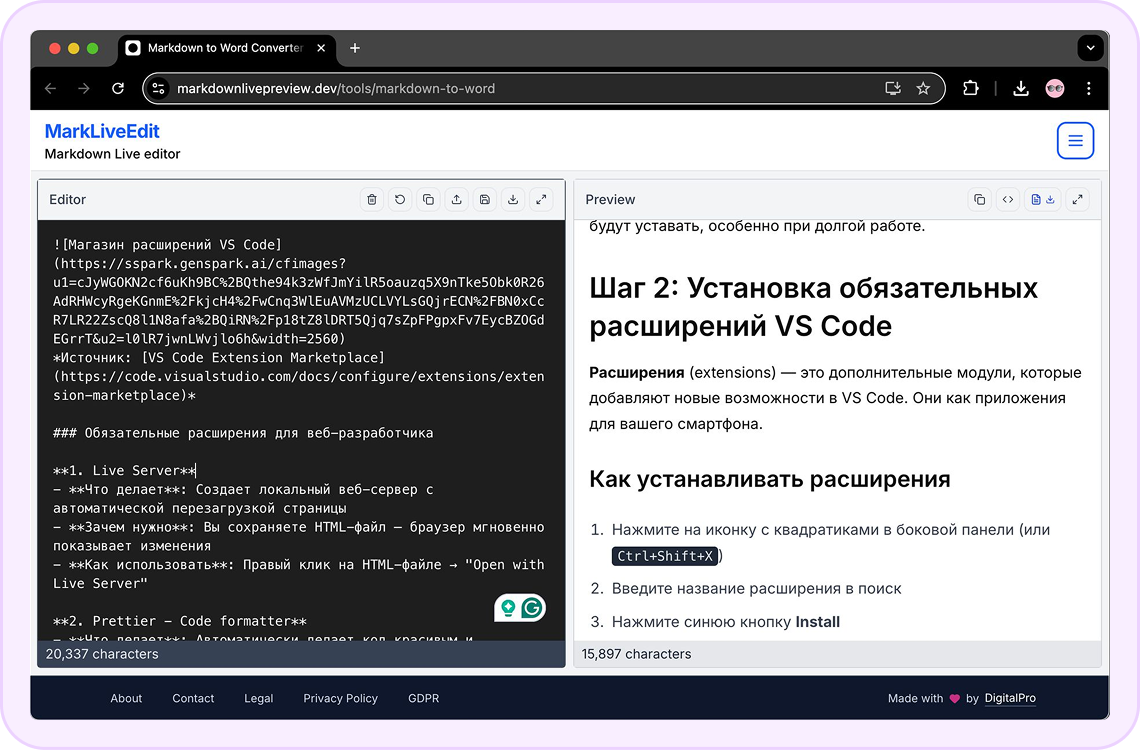Open the browser extensions dropdown
Screen dimensions: 1140x750
(x=970, y=88)
